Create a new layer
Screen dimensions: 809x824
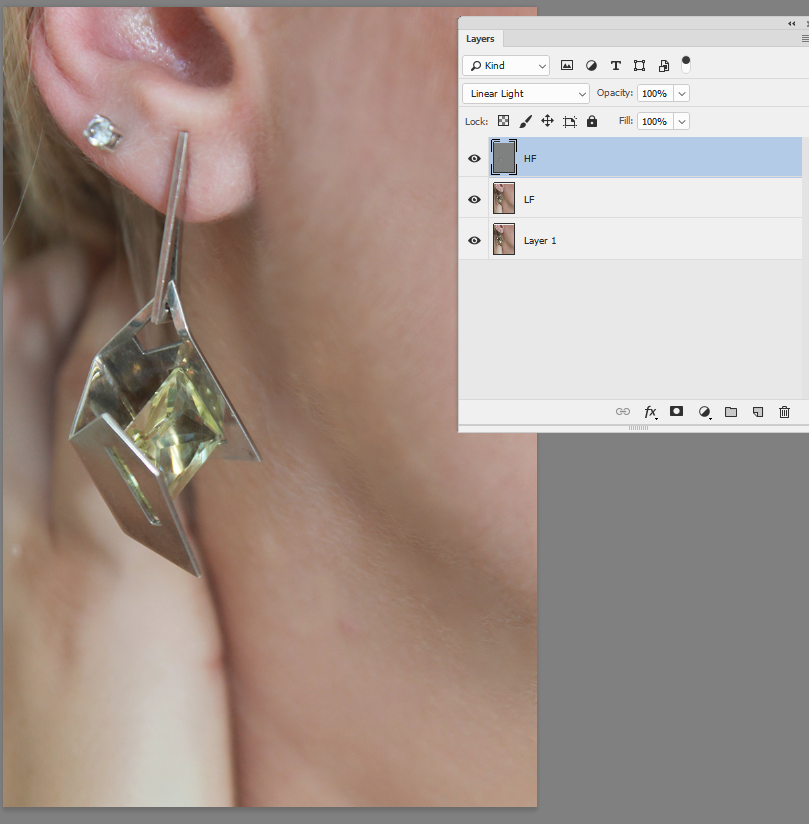(x=757, y=412)
